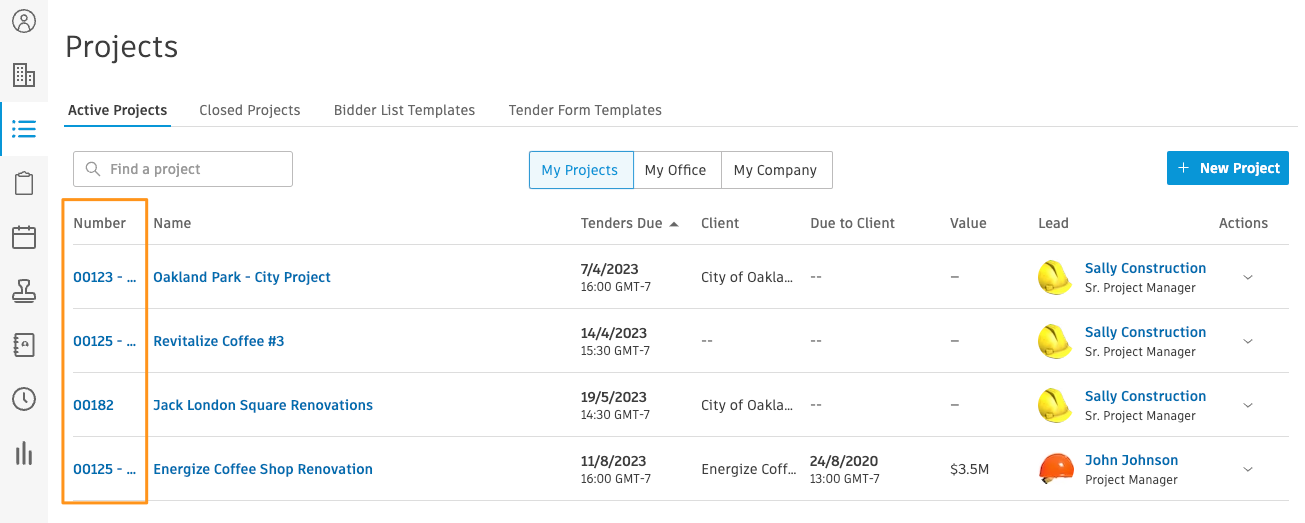Select the projects list icon in sidebar
Image resolution: width=1305 pixels, height=523 pixels.
[24, 129]
